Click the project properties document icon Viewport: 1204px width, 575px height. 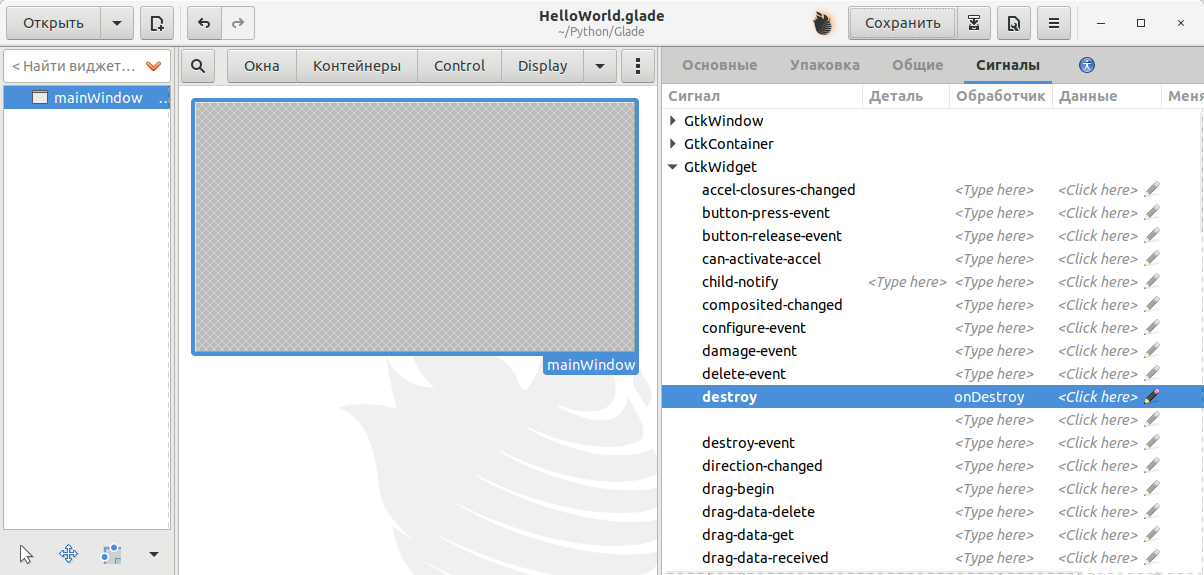click(x=1014, y=23)
